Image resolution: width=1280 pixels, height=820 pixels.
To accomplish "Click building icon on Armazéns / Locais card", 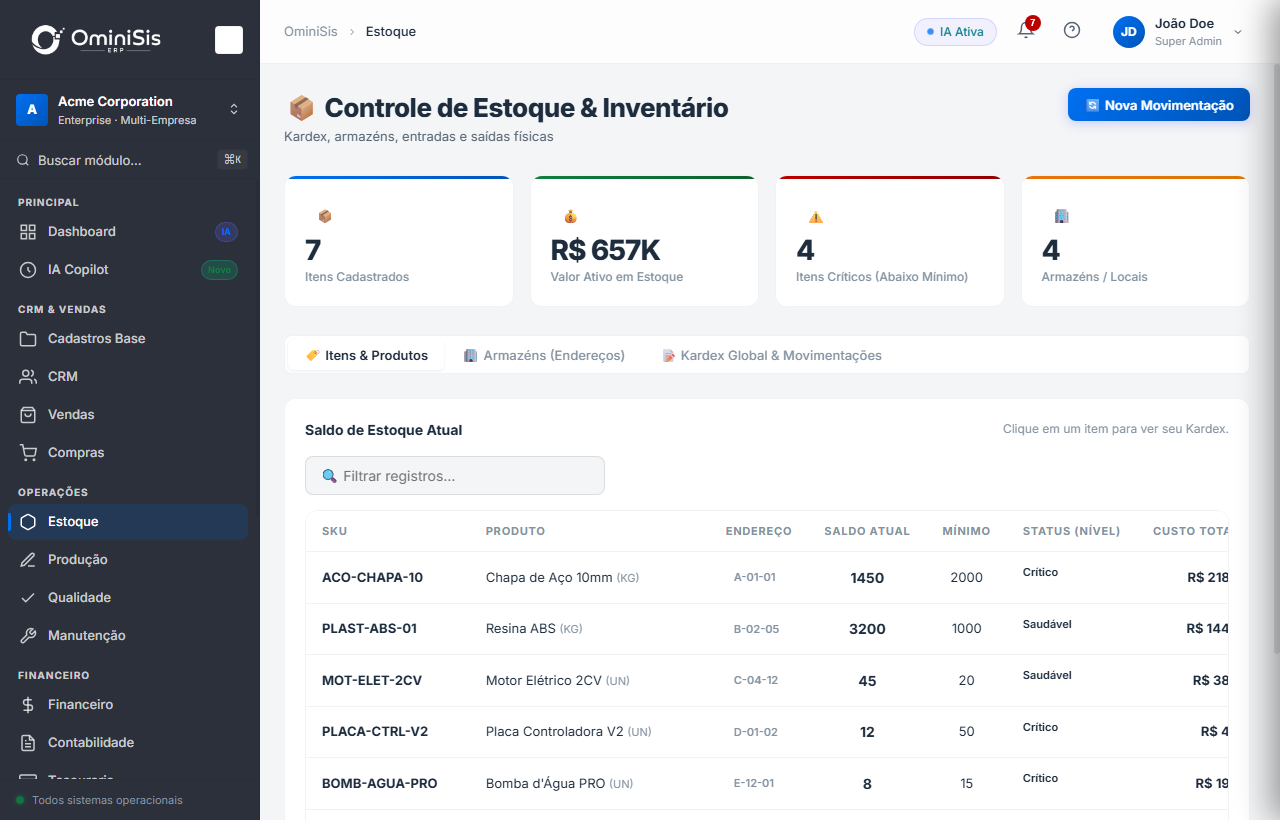I will pos(1061,216).
